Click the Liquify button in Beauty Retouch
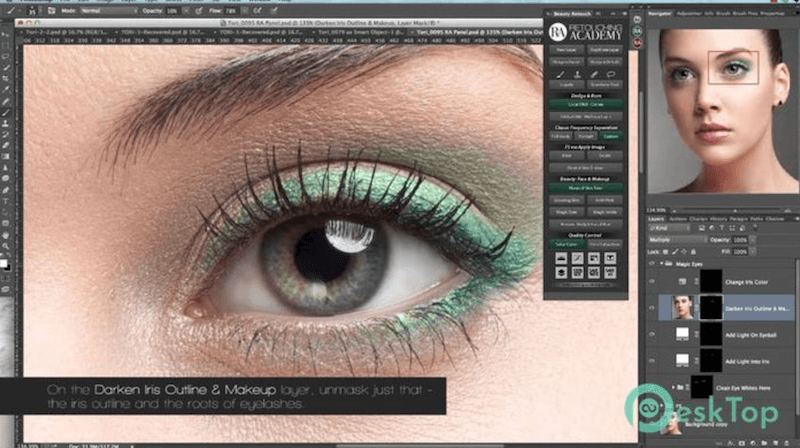 click(x=566, y=85)
